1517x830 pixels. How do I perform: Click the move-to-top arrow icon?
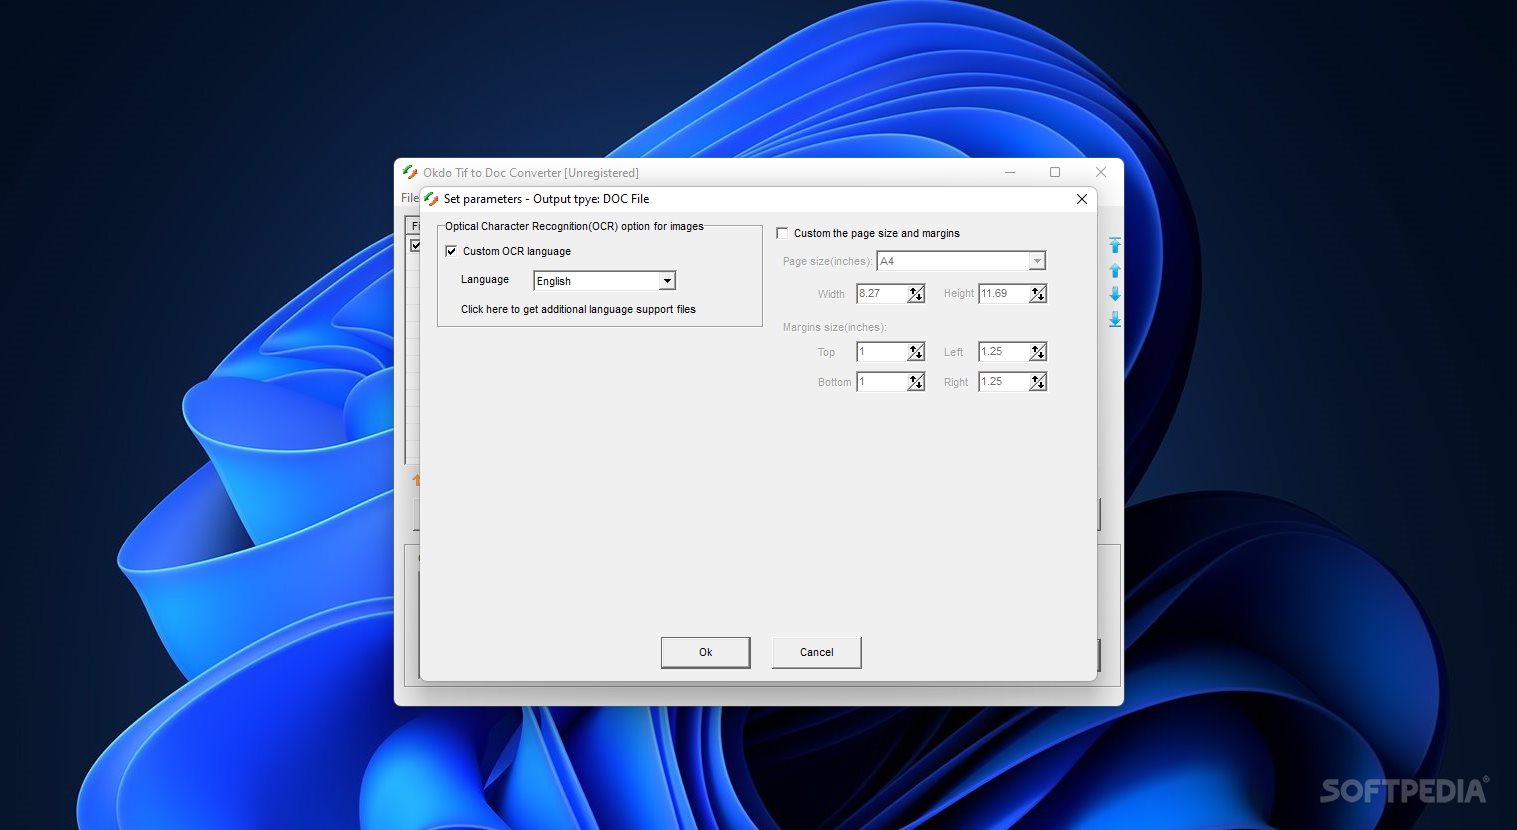1115,245
